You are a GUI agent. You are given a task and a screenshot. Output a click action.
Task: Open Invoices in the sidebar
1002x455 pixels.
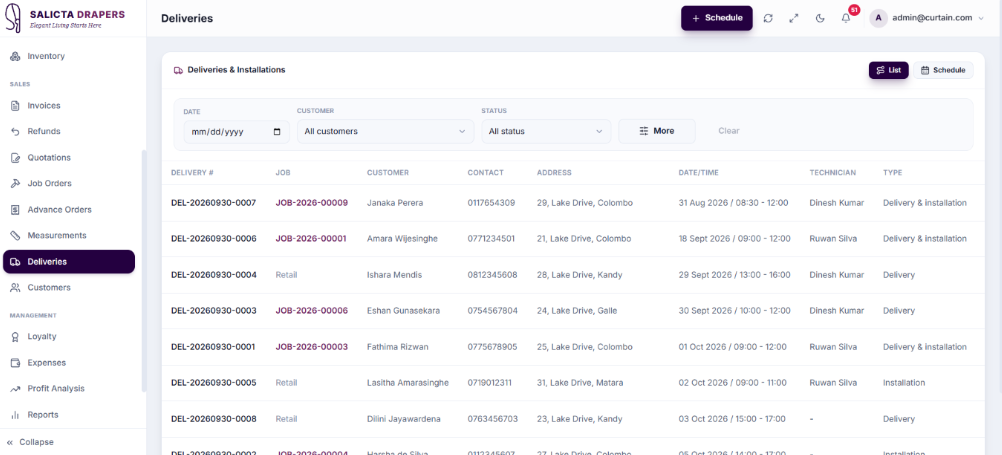pos(69,105)
